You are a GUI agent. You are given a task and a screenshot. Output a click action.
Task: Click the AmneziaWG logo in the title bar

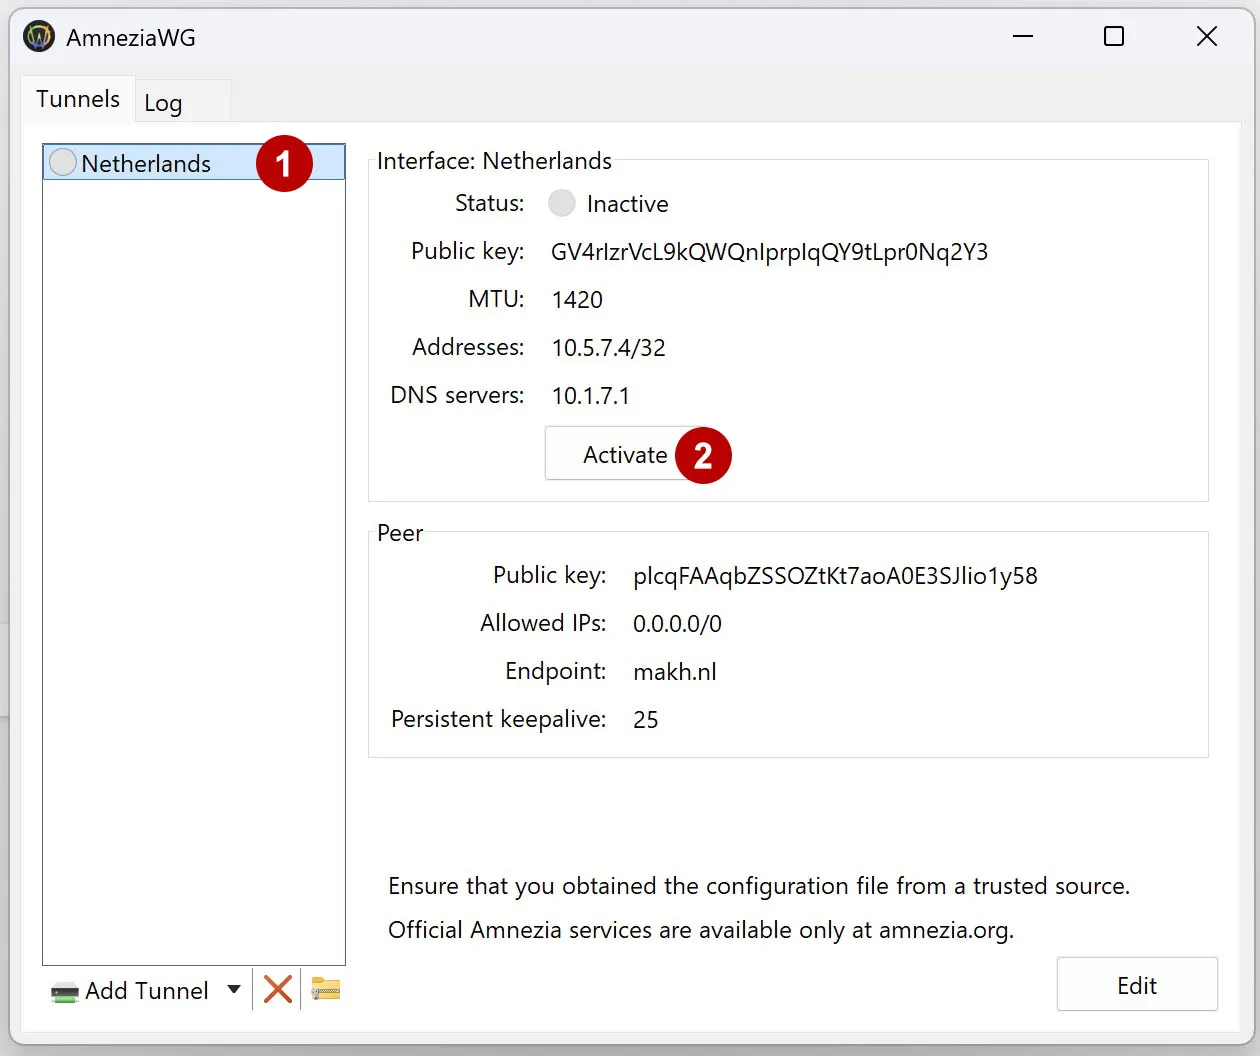pos(38,35)
